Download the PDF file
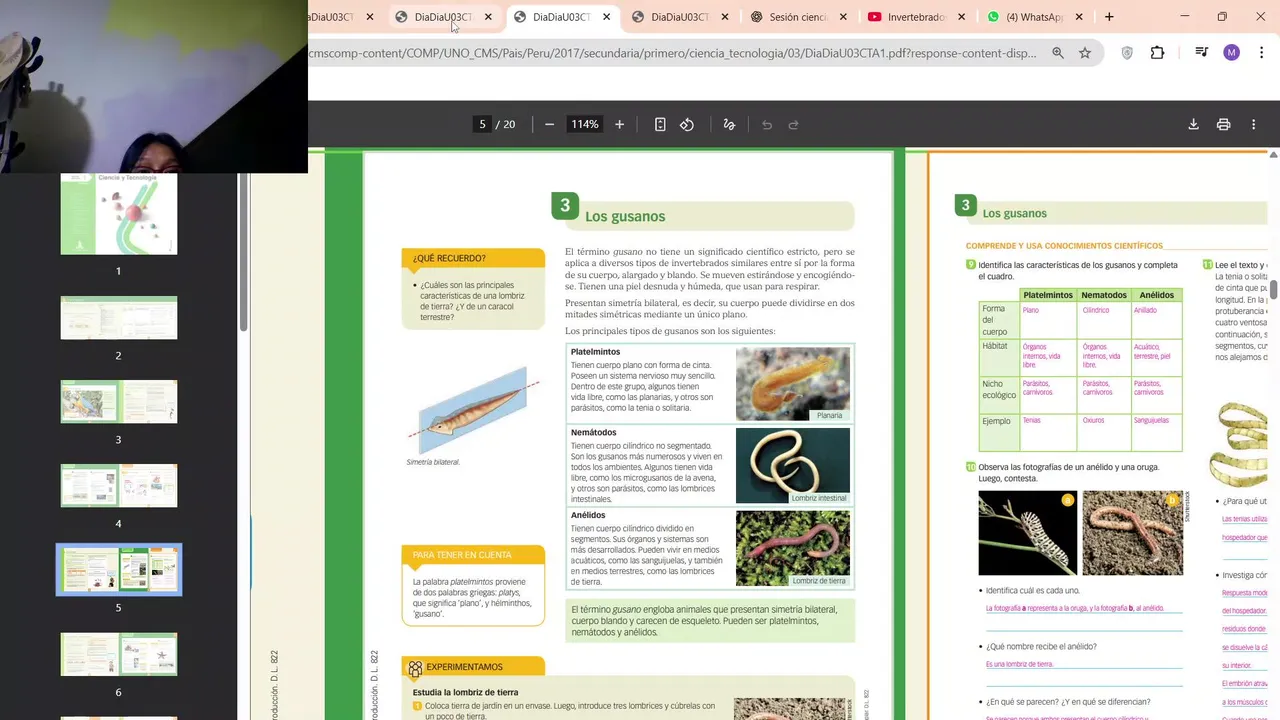The width and height of the screenshot is (1280, 720). (1193, 124)
